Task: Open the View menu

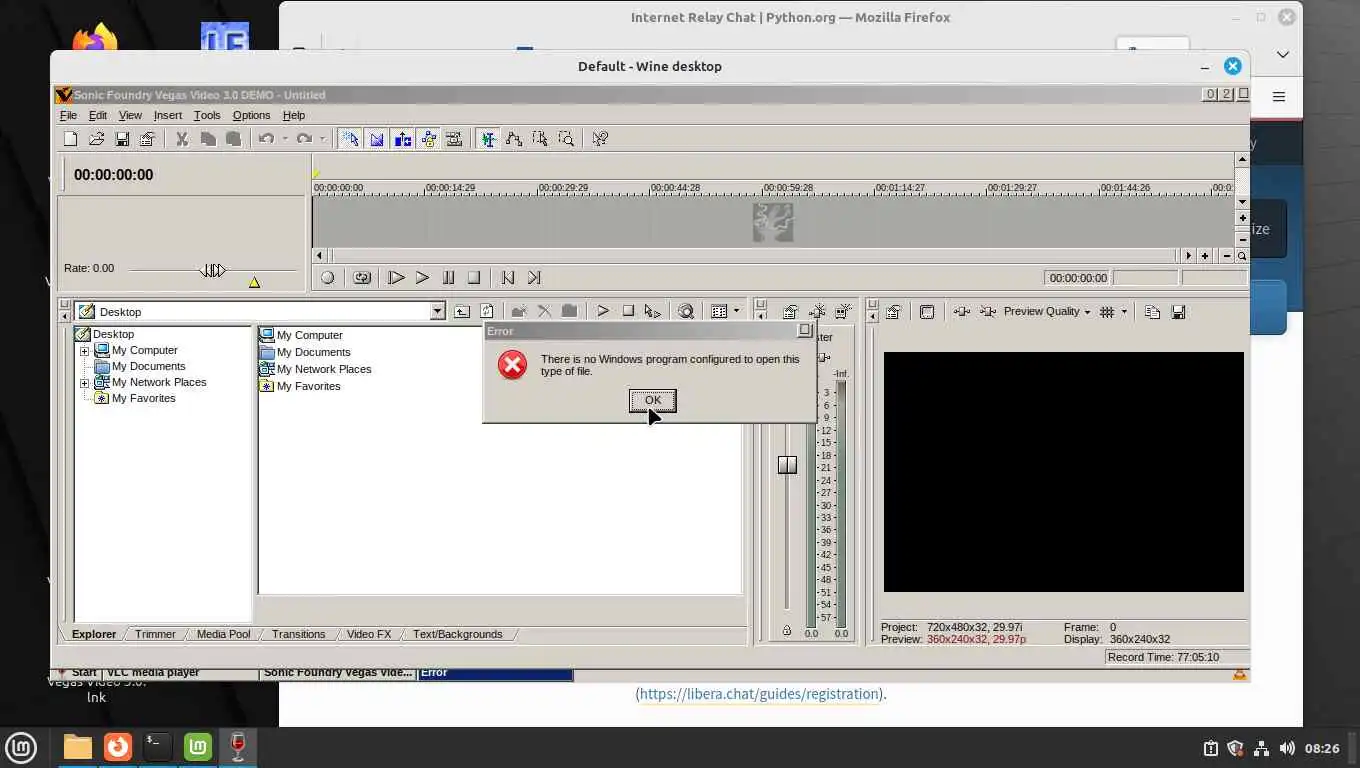Action: point(130,115)
